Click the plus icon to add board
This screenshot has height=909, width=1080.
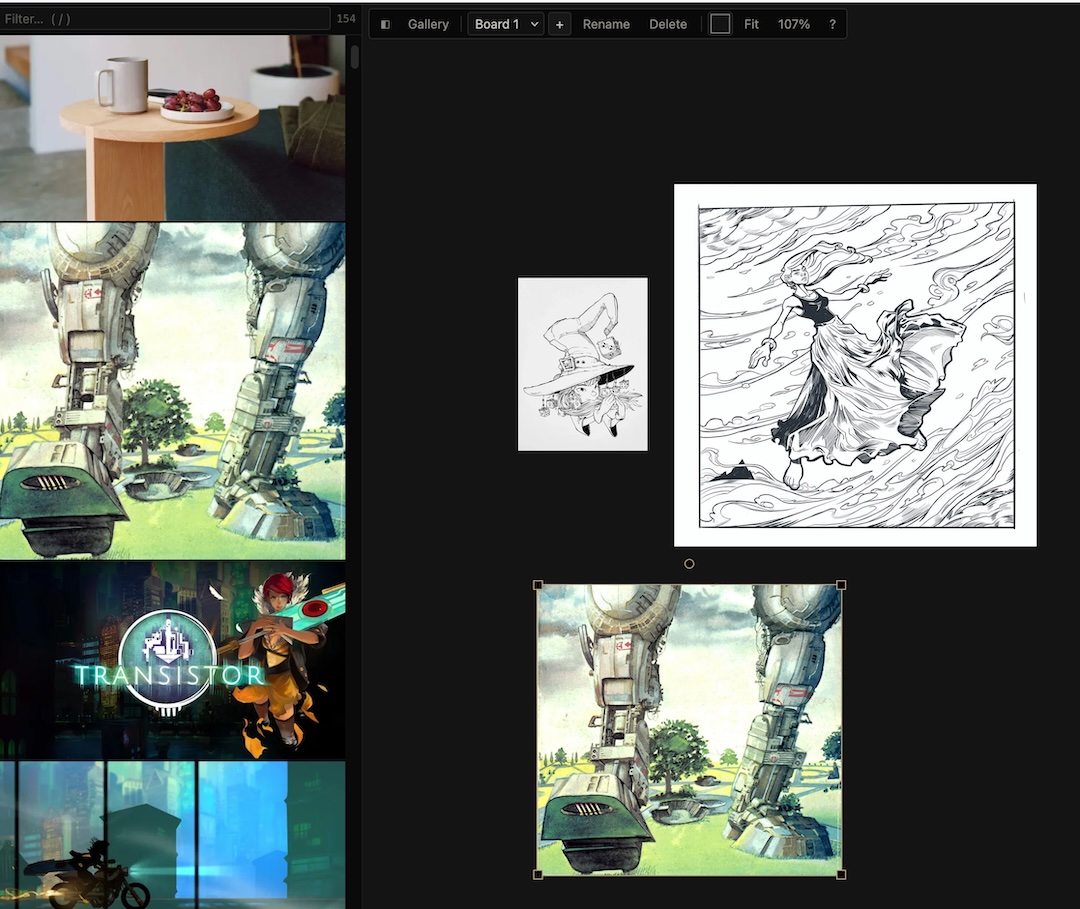pos(559,24)
